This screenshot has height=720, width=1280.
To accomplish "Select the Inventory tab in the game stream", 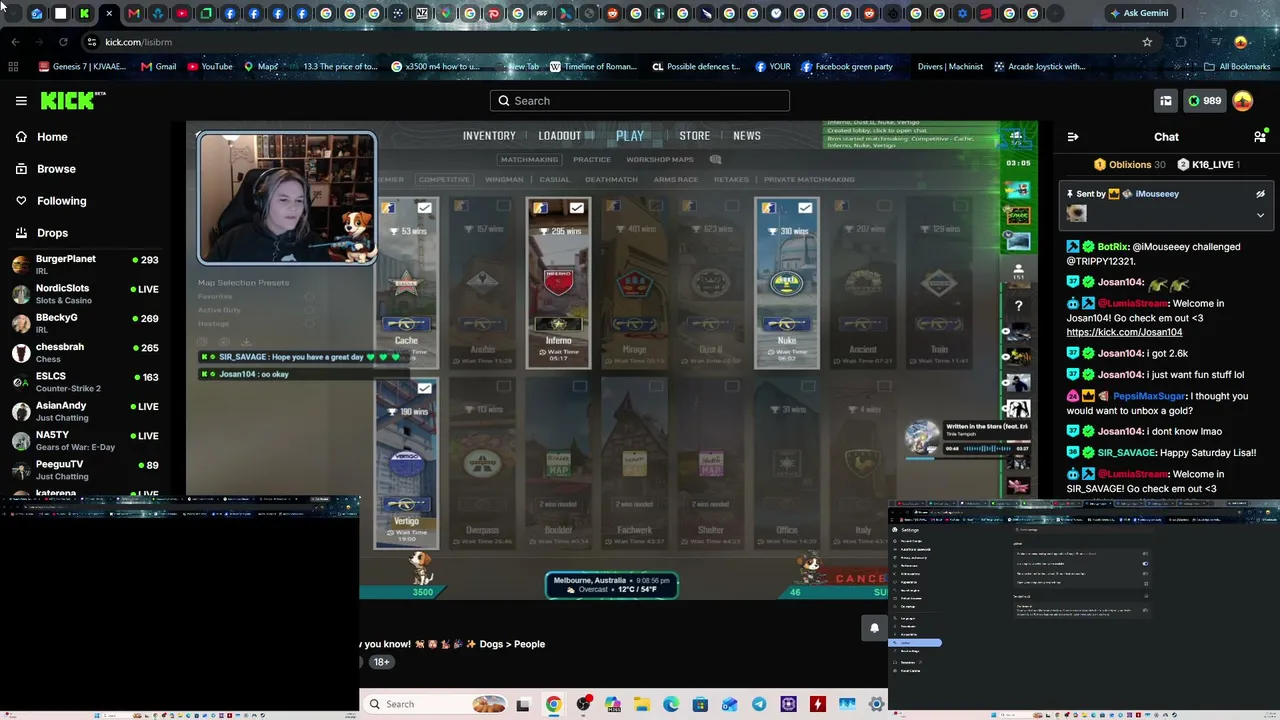I will tap(489, 136).
